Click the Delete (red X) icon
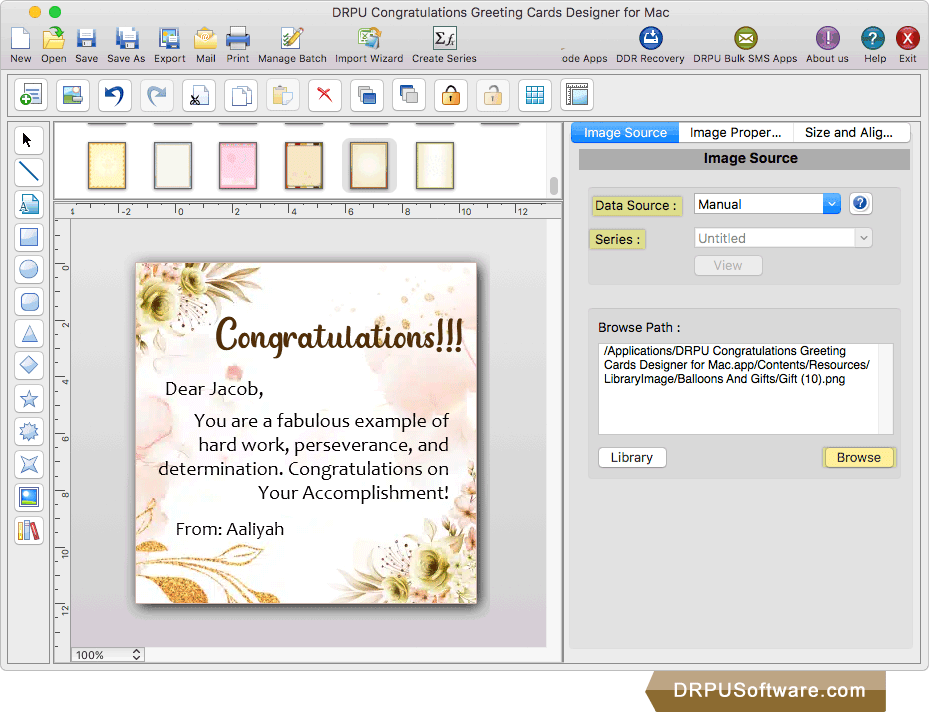 click(x=323, y=95)
